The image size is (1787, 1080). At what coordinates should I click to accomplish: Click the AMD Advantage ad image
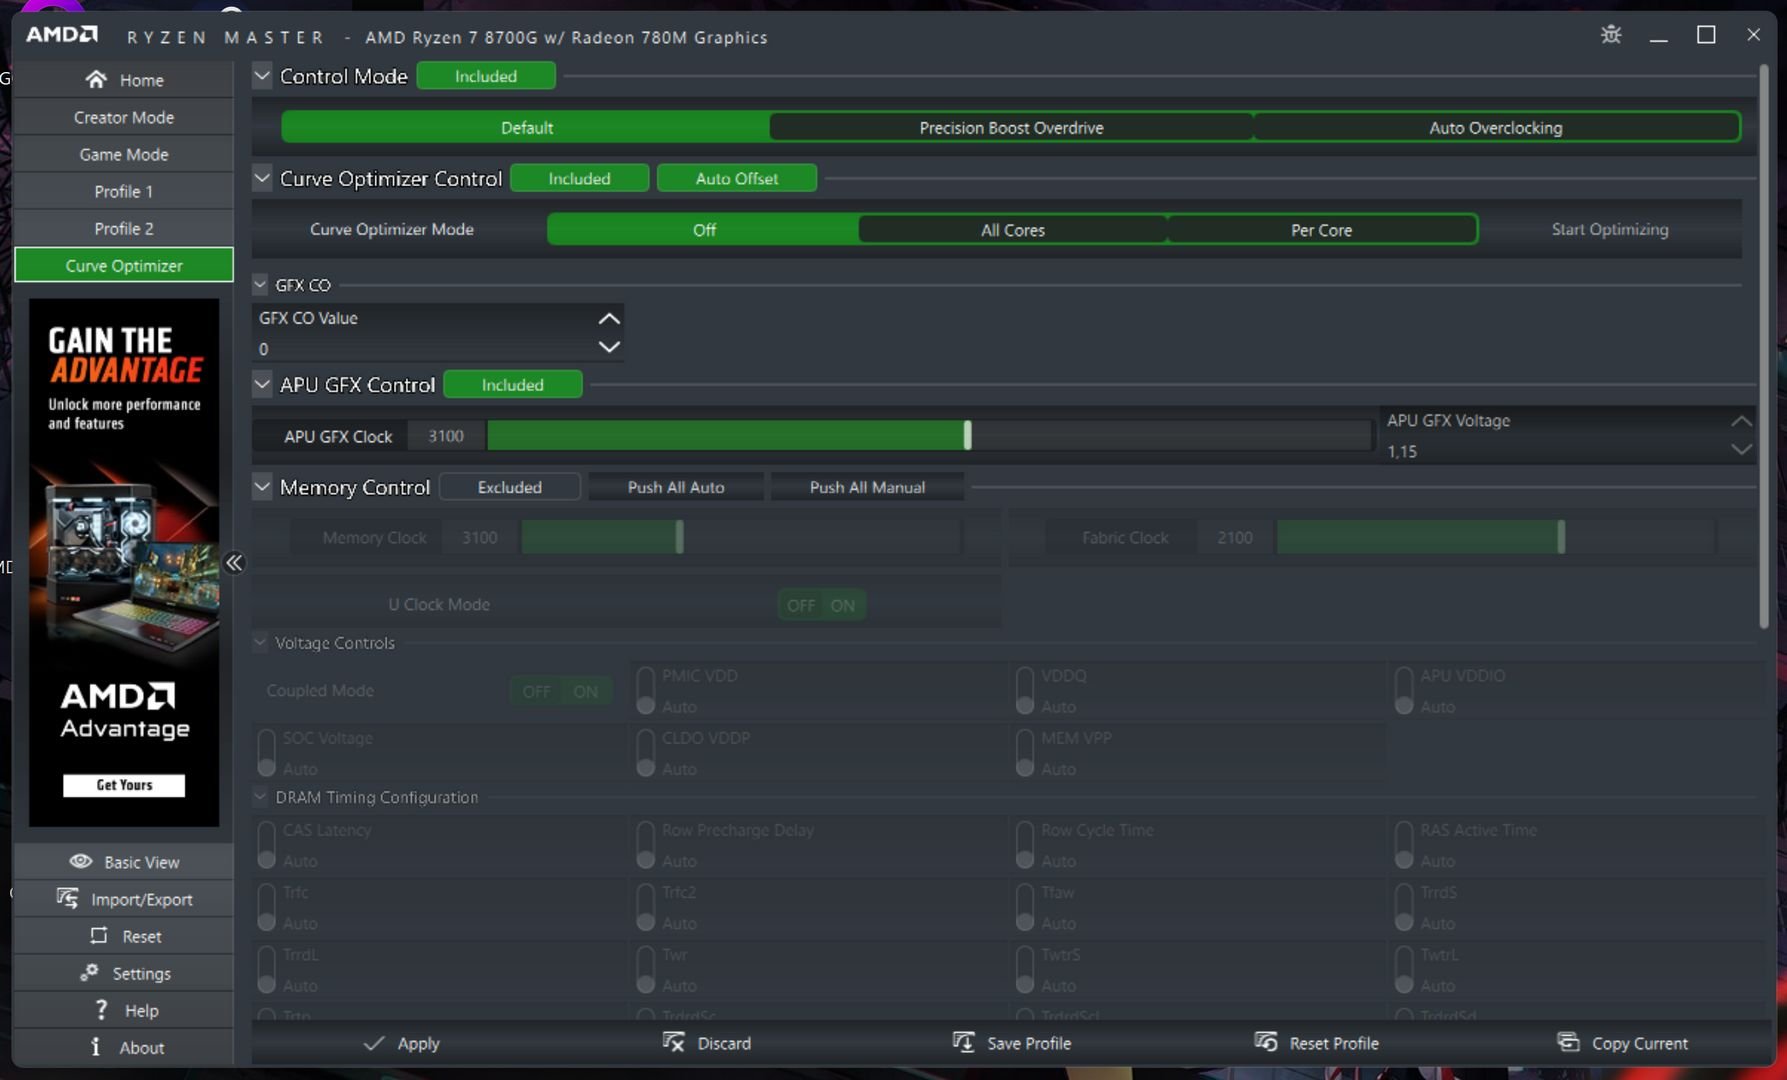point(124,562)
